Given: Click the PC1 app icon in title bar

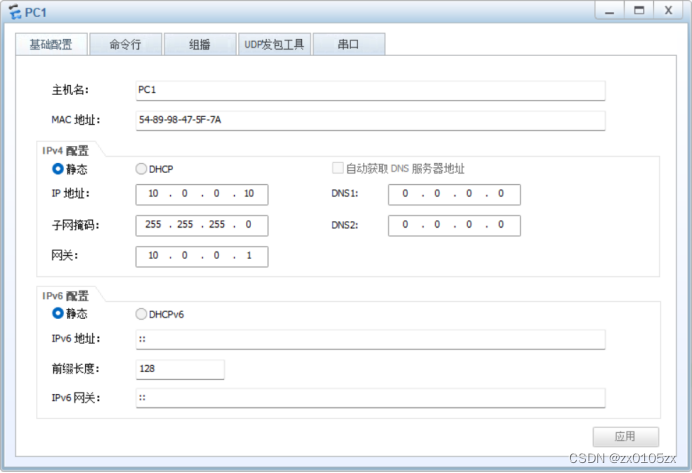Looking at the screenshot, I should (15, 12).
